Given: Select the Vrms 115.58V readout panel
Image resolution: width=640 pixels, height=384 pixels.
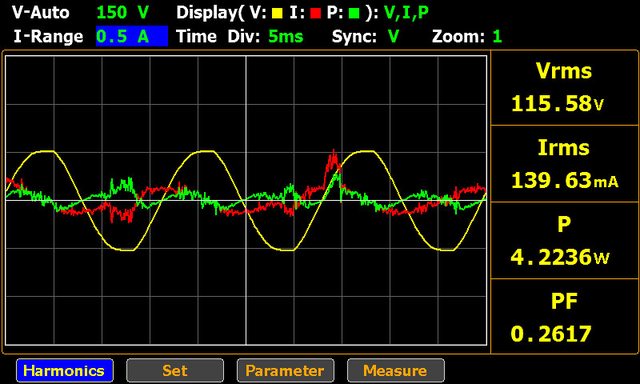Looking at the screenshot, I should (564, 88).
